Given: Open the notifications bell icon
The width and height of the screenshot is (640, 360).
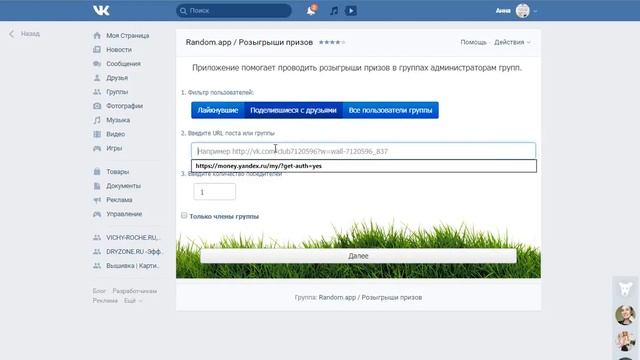Looking at the screenshot, I should (x=311, y=10).
